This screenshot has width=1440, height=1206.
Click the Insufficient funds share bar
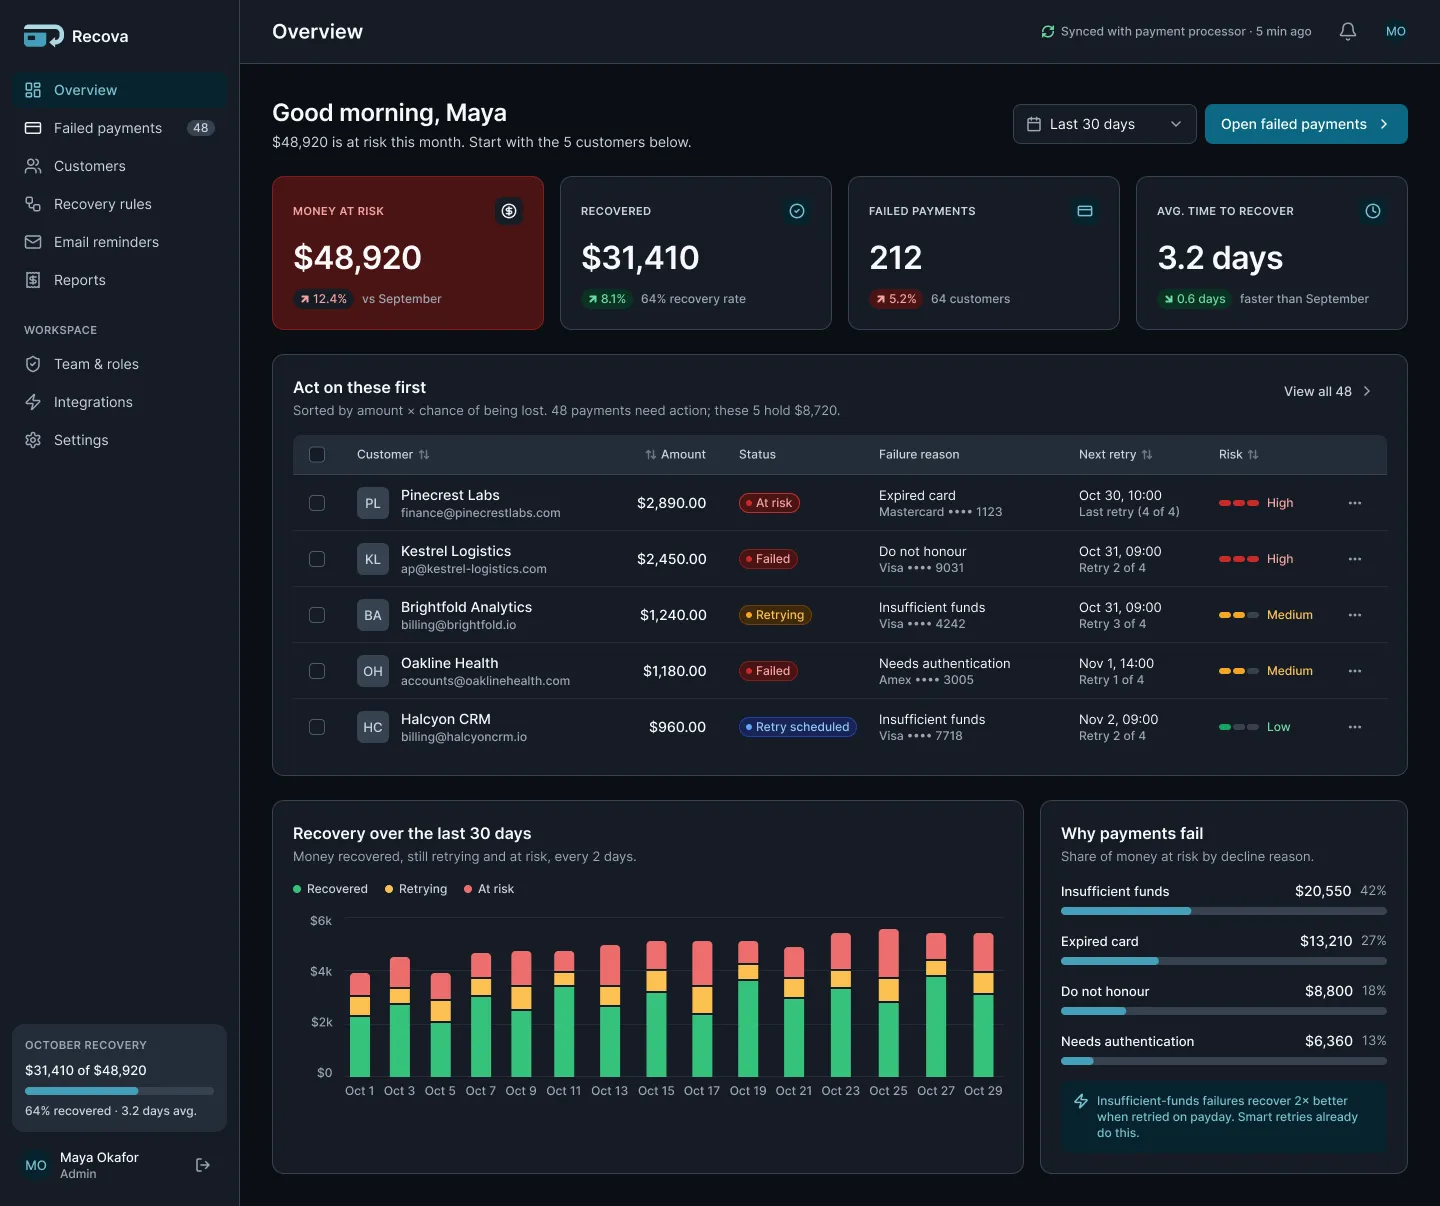coord(1224,911)
